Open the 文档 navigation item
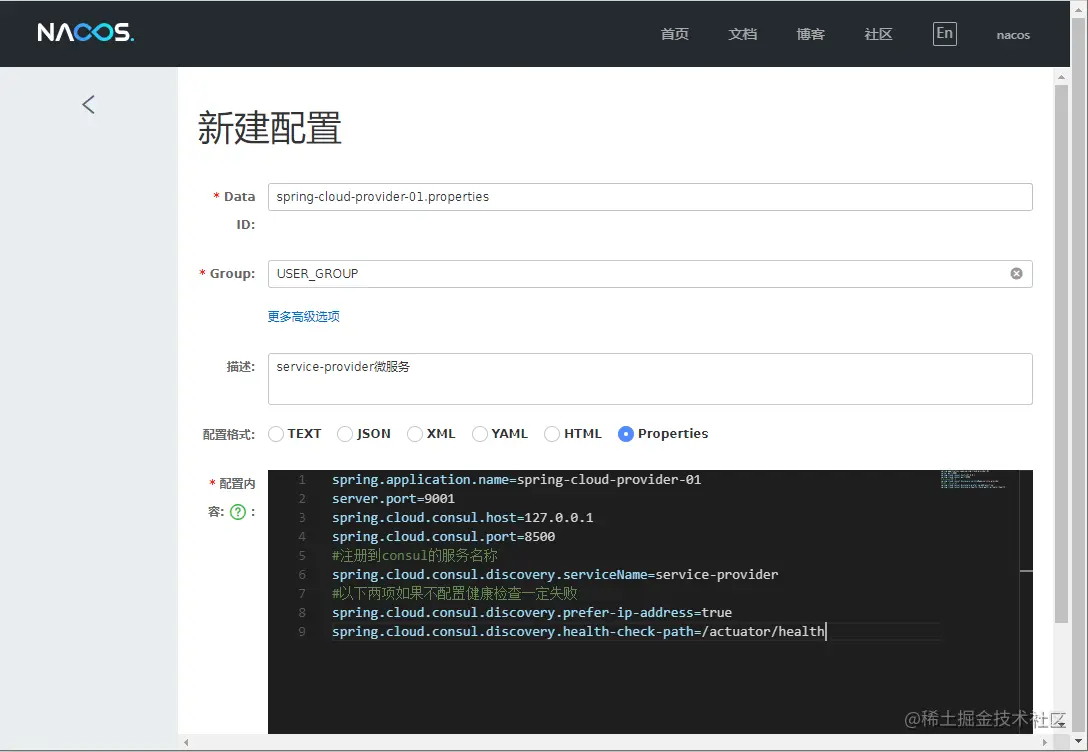This screenshot has height=752, width=1088. [x=742, y=34]
